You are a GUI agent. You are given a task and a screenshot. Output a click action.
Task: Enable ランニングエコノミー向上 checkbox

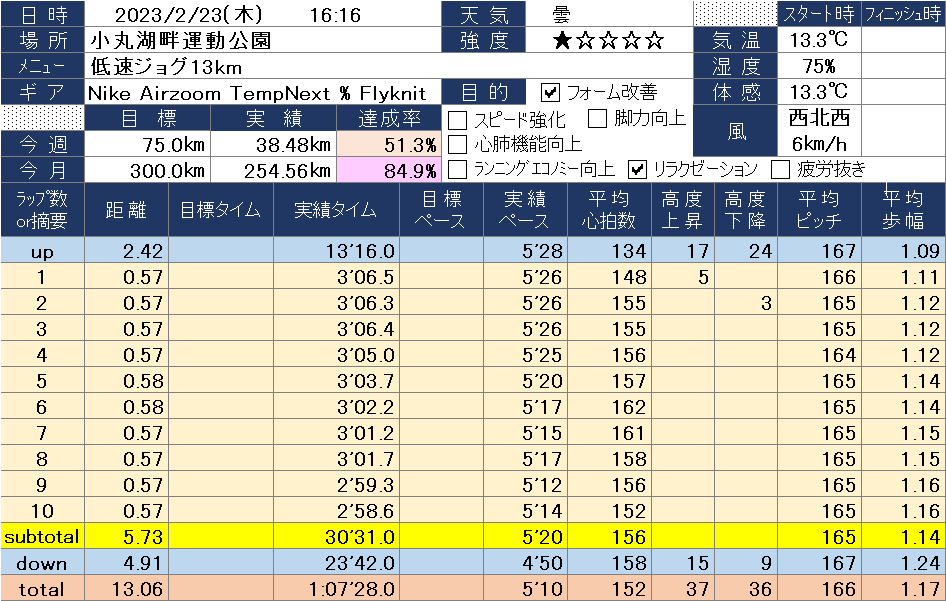pos(458,169)
